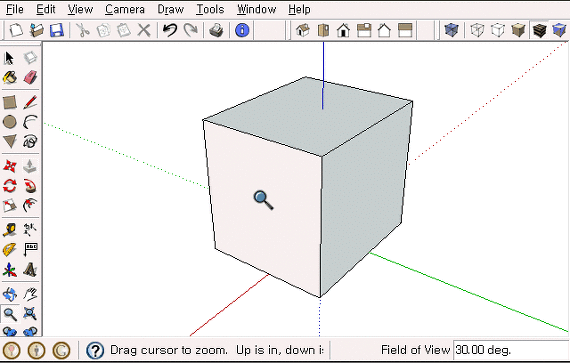Enable Wireframe display style
This screenshot has width=570, height=363.
click(477, 30)
